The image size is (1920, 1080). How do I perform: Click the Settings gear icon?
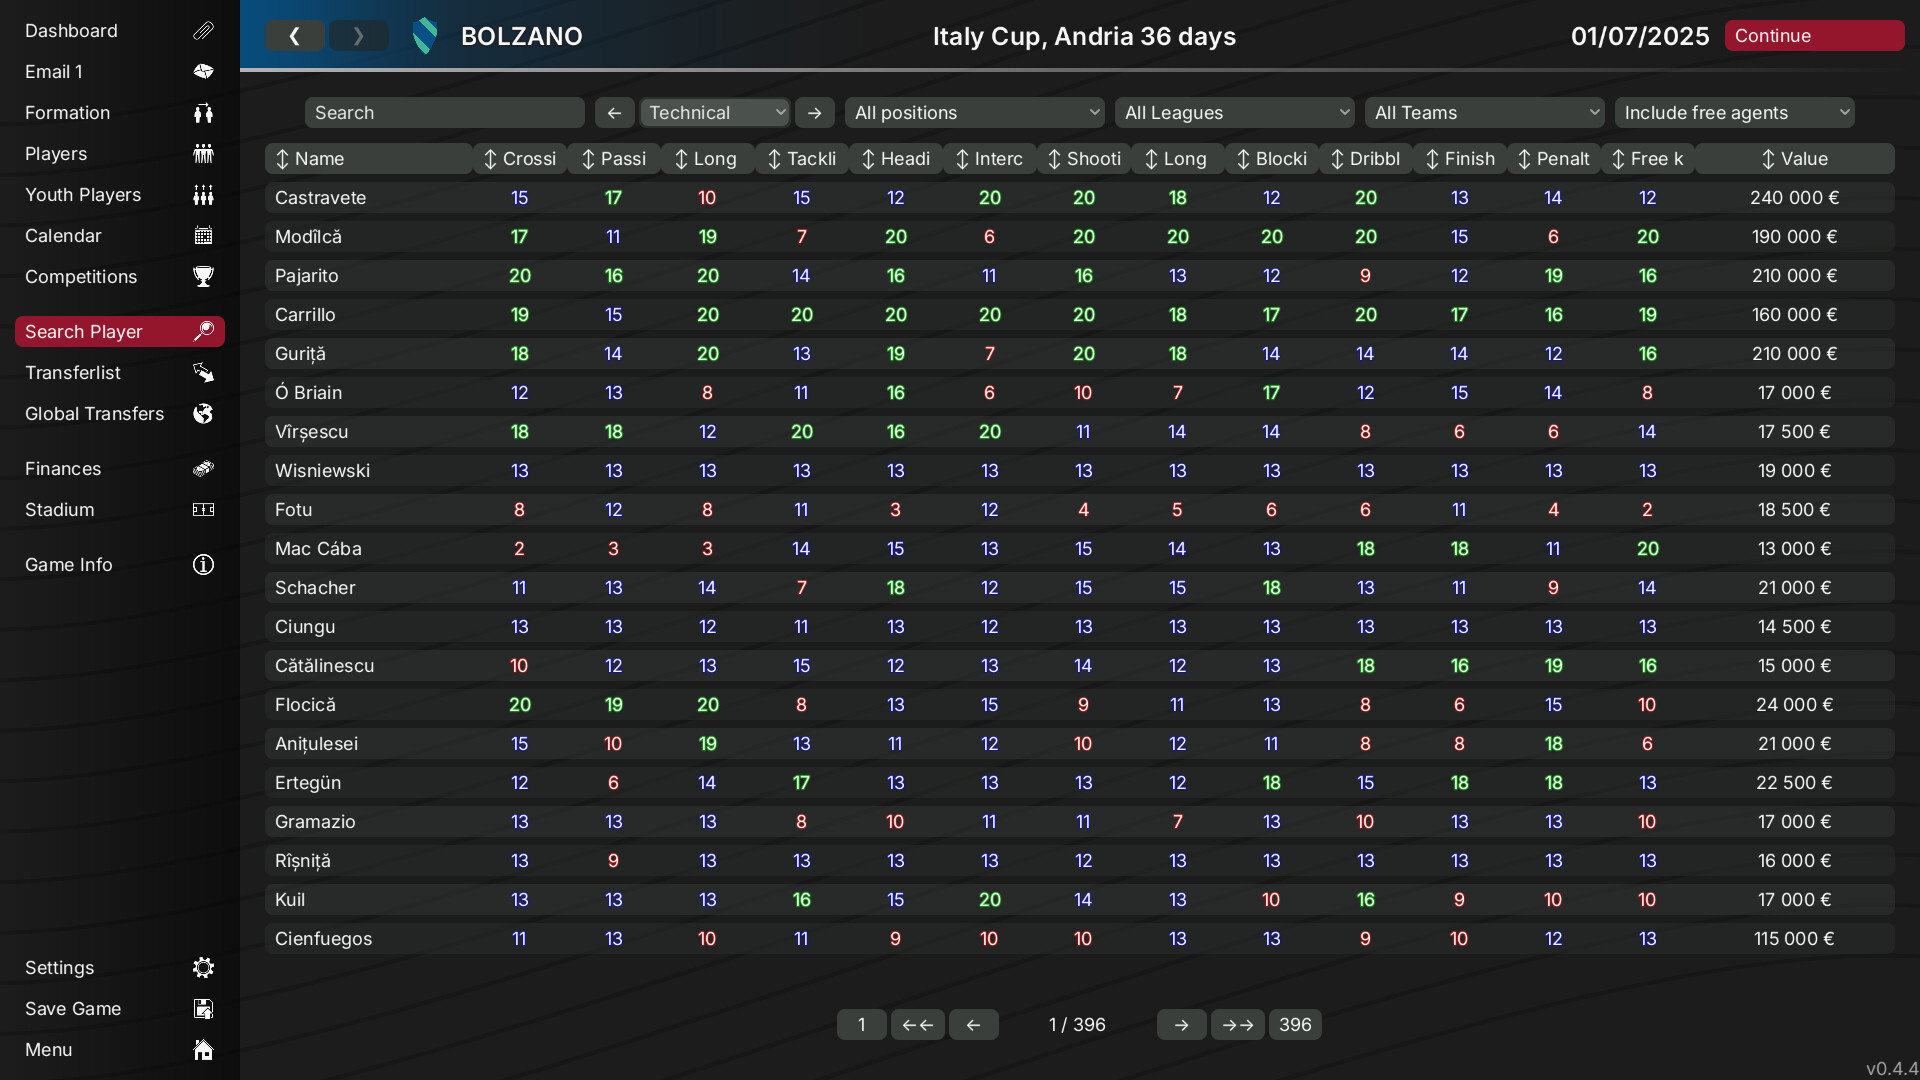[203, 968]
